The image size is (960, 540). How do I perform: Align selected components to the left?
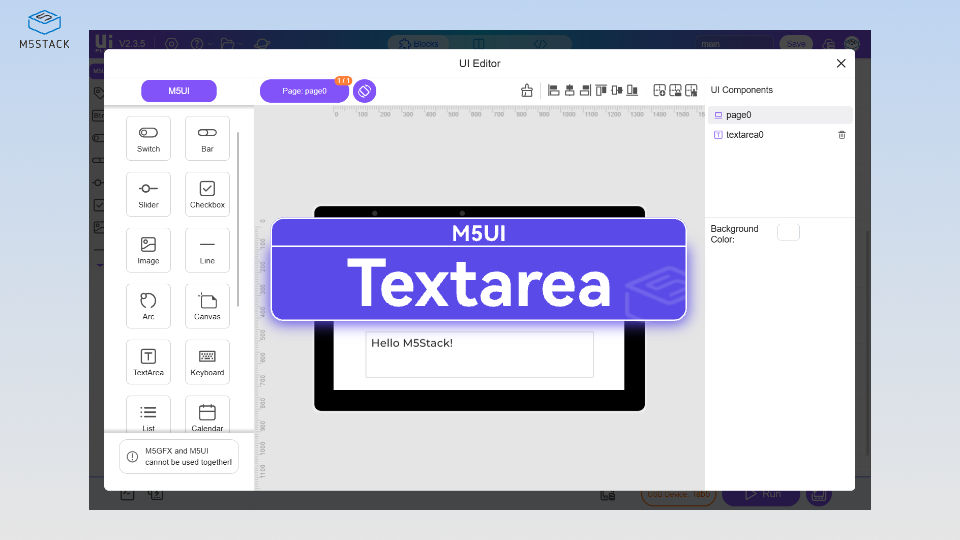click(x=553, y=91)
